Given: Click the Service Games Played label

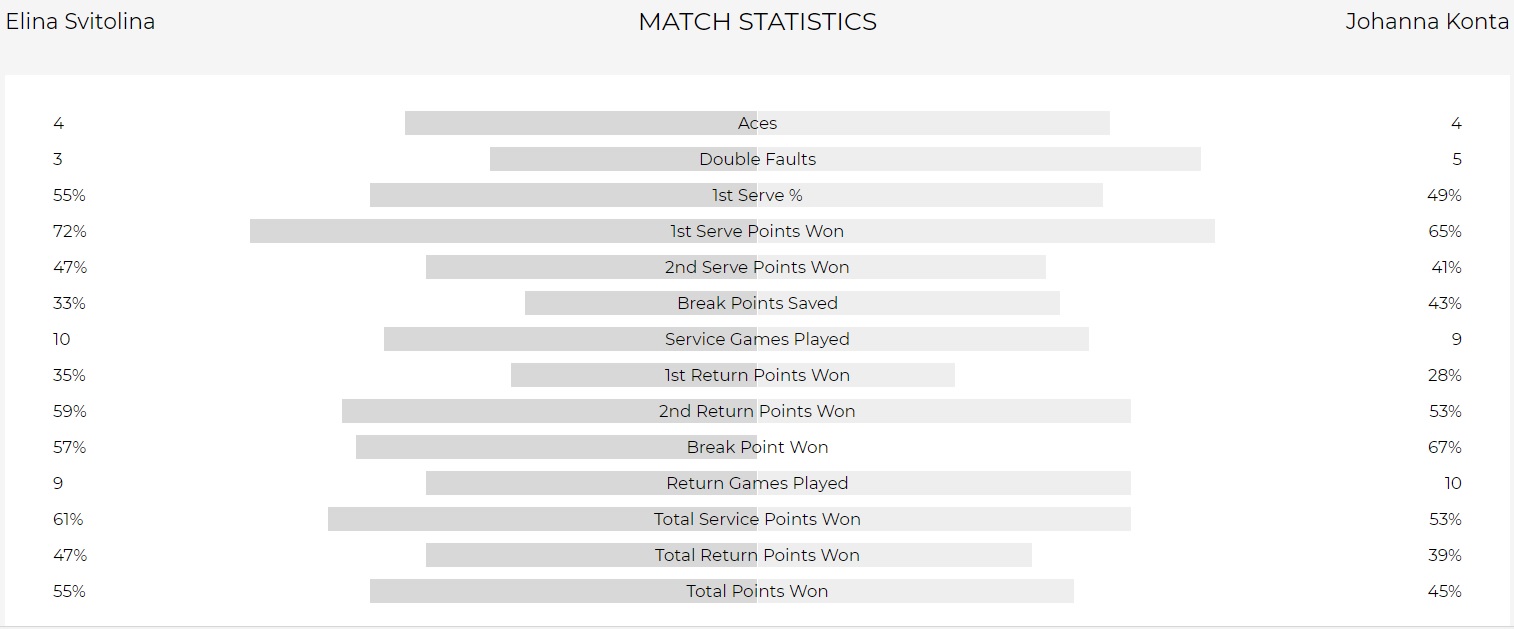Looking at the screenshot, I should 757,339.
